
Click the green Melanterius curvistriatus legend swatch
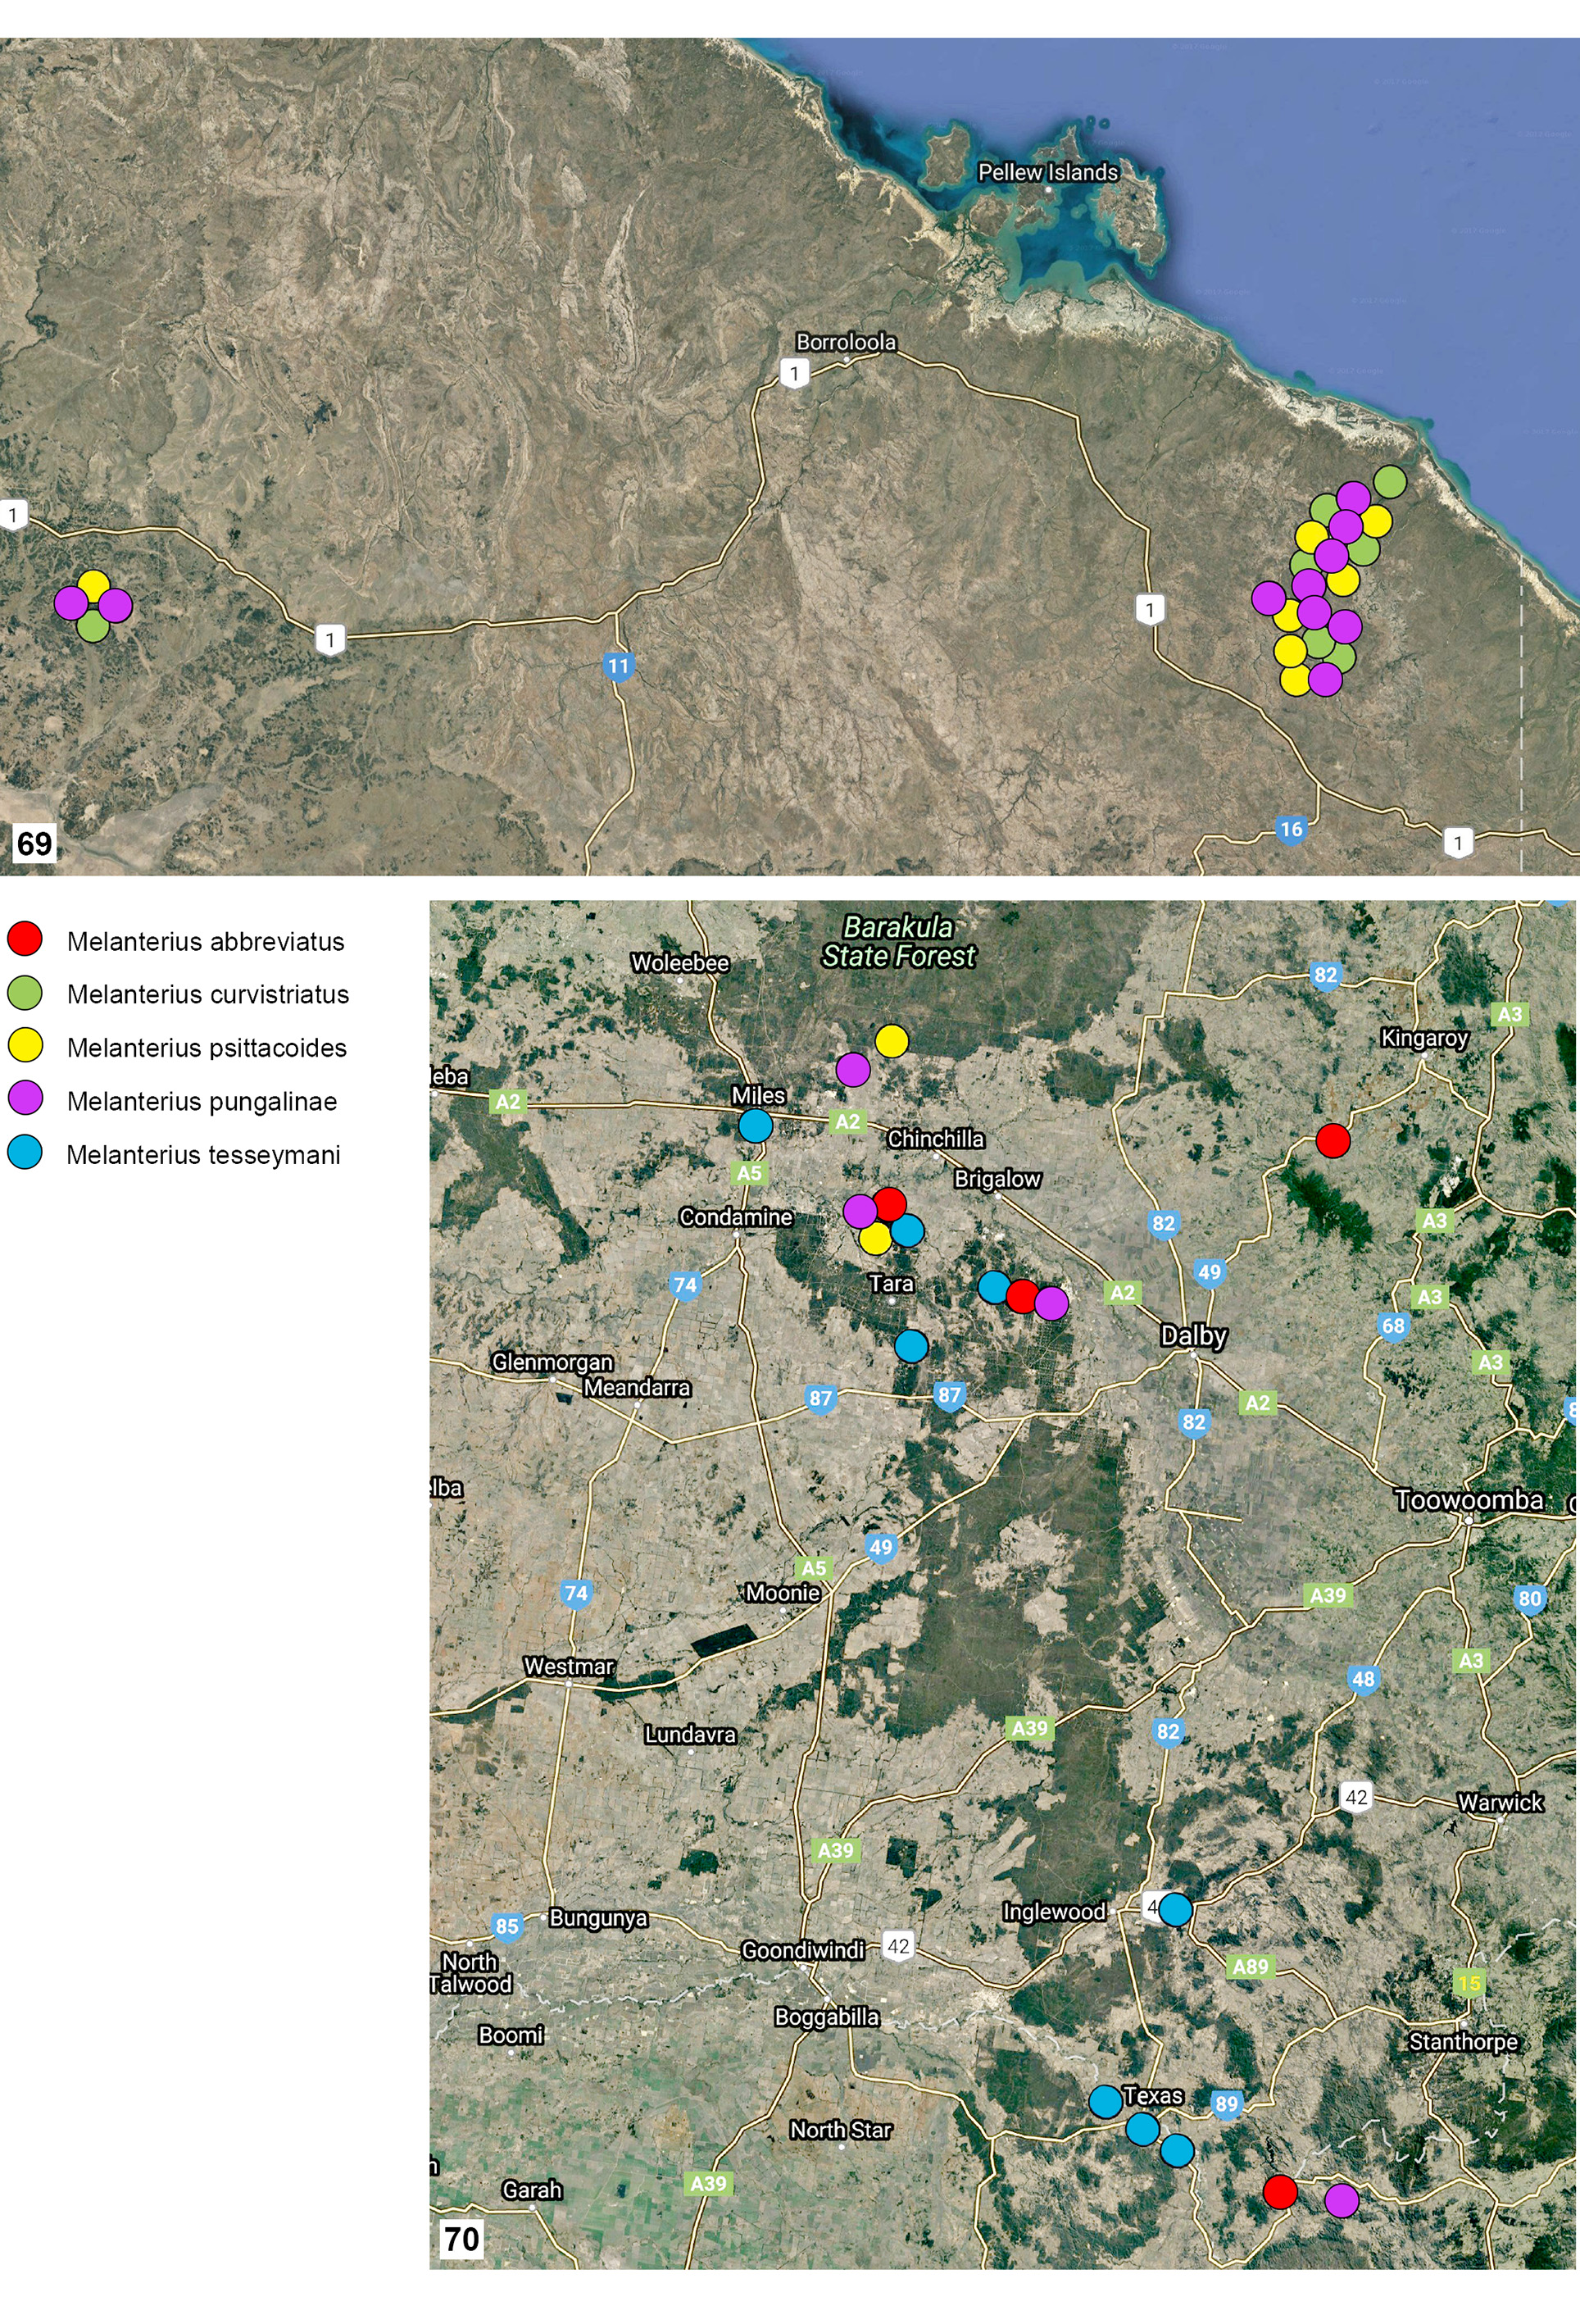(25, 992)
